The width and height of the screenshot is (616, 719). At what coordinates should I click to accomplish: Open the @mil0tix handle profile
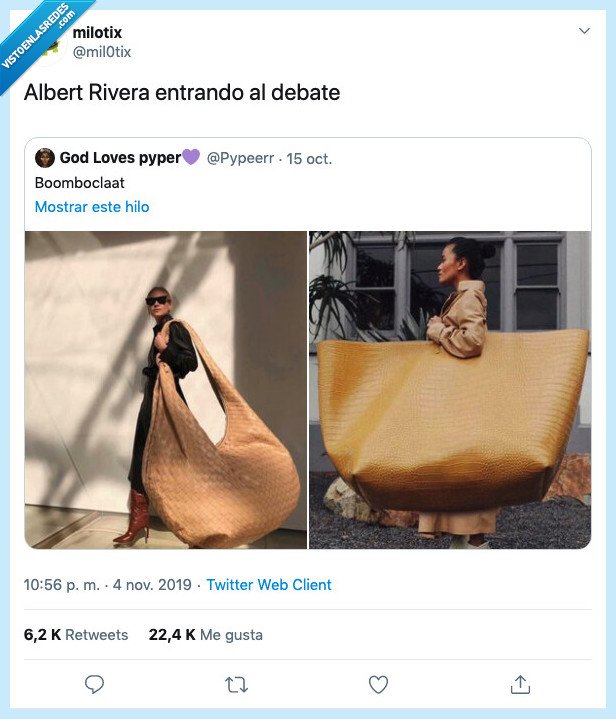click(x=102, y=52)
